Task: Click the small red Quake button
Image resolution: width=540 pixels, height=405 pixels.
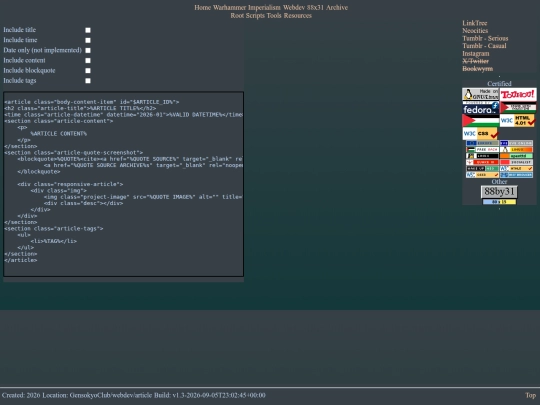Action: pos(482,162)
